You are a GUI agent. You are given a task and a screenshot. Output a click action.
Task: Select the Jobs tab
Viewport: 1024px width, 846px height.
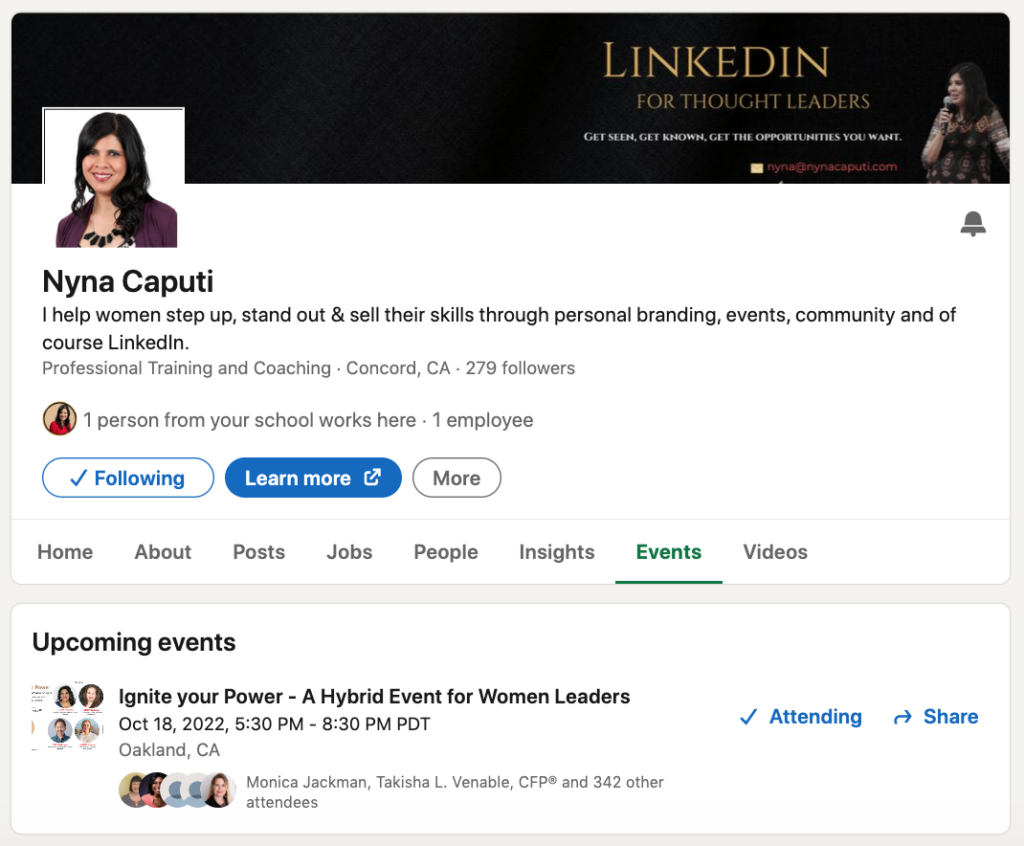(x=349, y=552)
